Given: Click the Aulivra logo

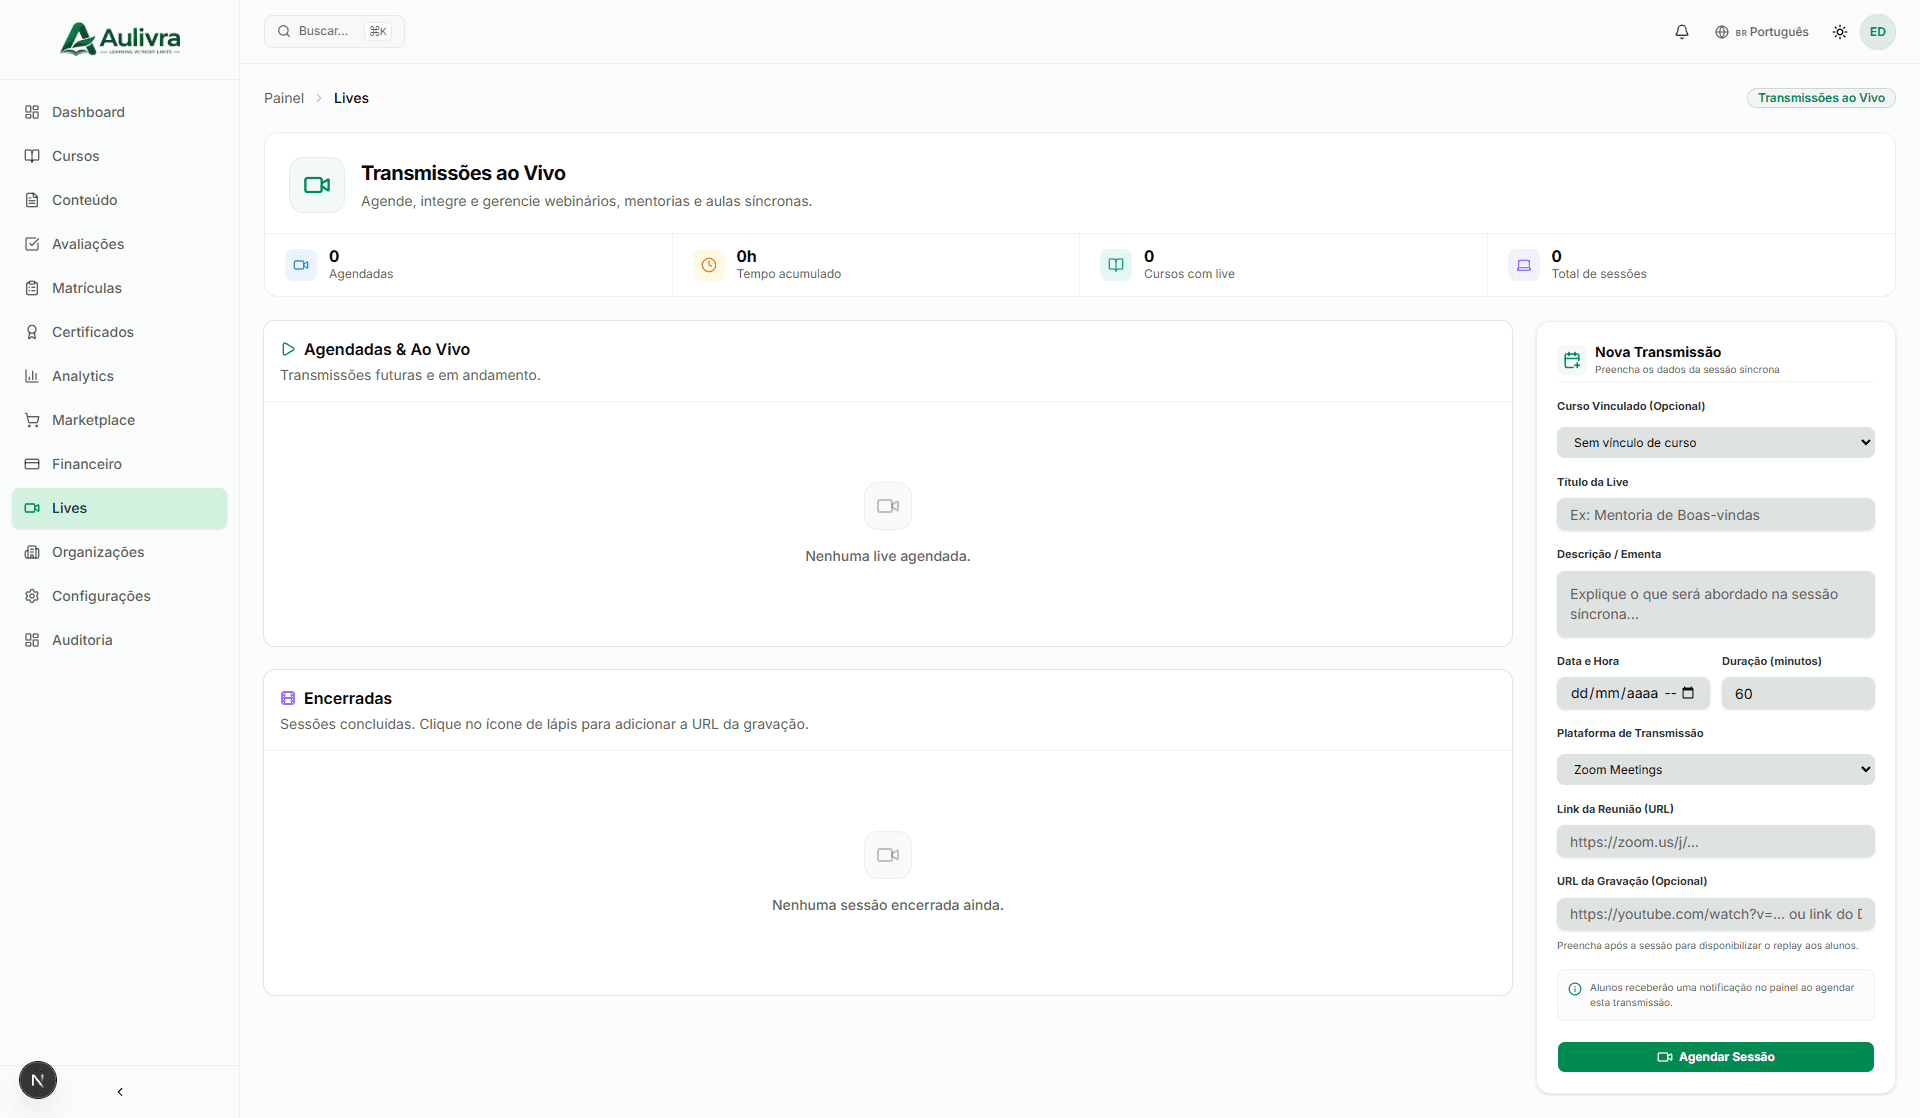Looking at the screenshot, I should point(120,39).
